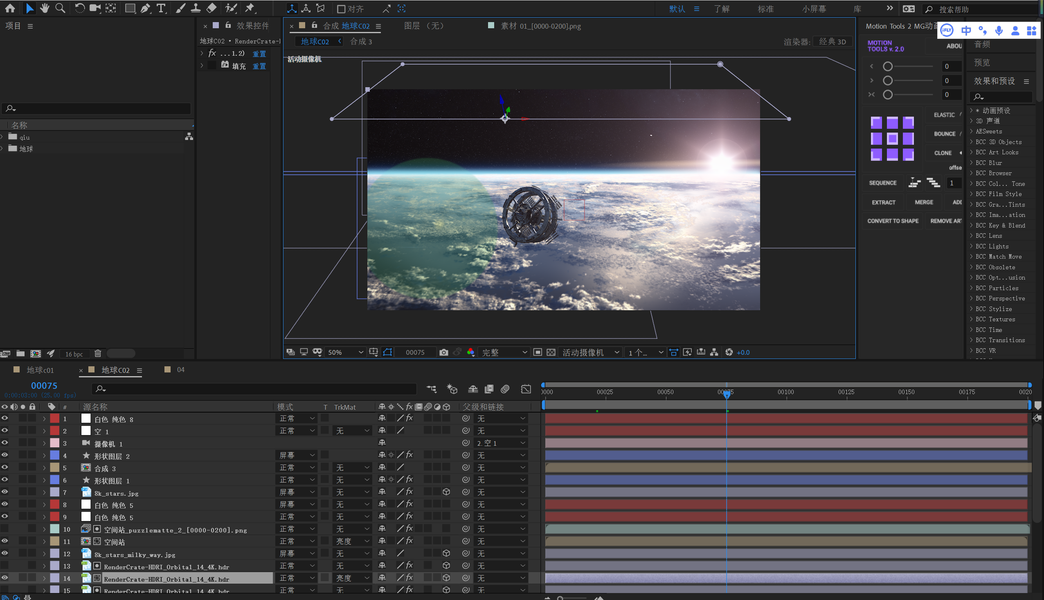
Task: Choose the Eraser tool
Action: [x=211, y=8]
